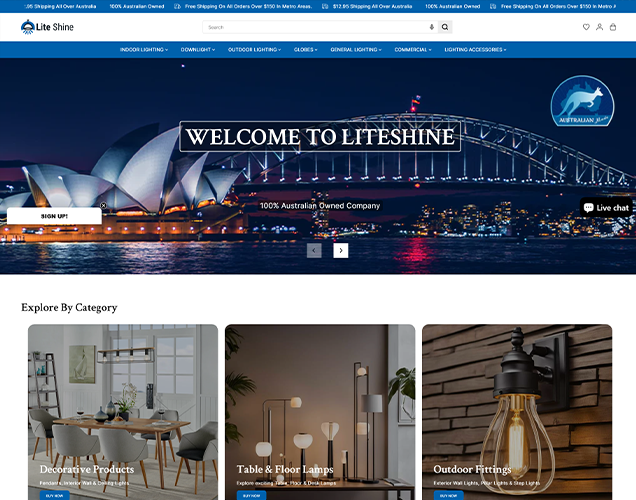Open the Live chat widget

pos(606,208)
